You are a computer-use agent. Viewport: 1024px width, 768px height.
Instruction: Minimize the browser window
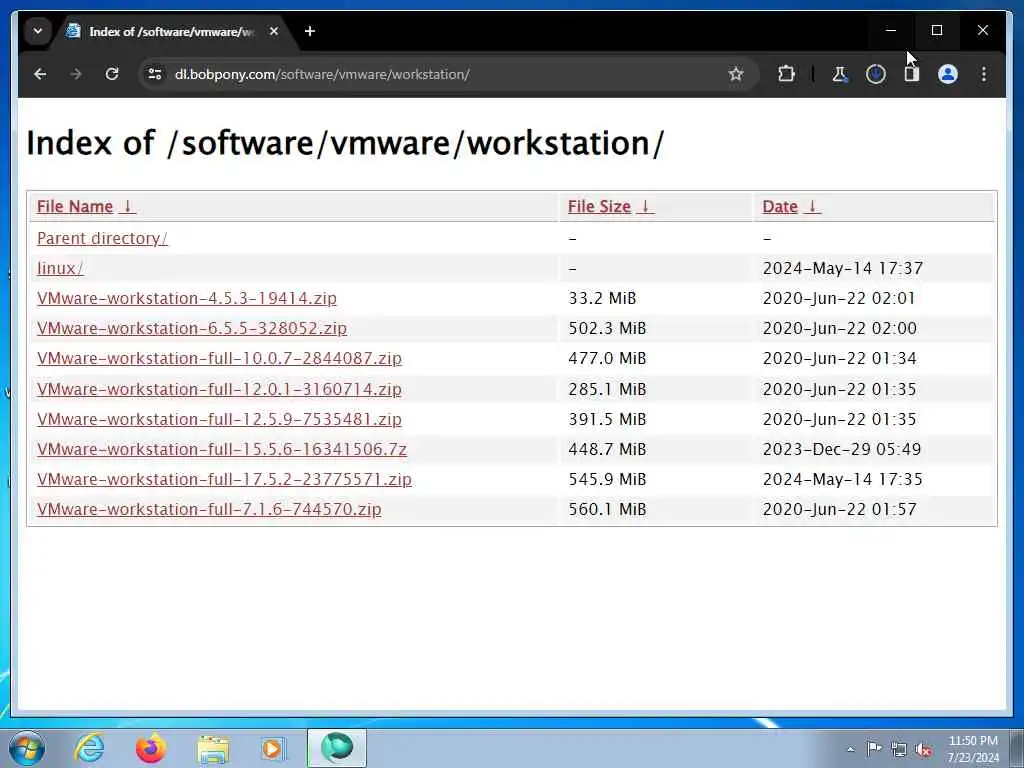click(891, 31)
